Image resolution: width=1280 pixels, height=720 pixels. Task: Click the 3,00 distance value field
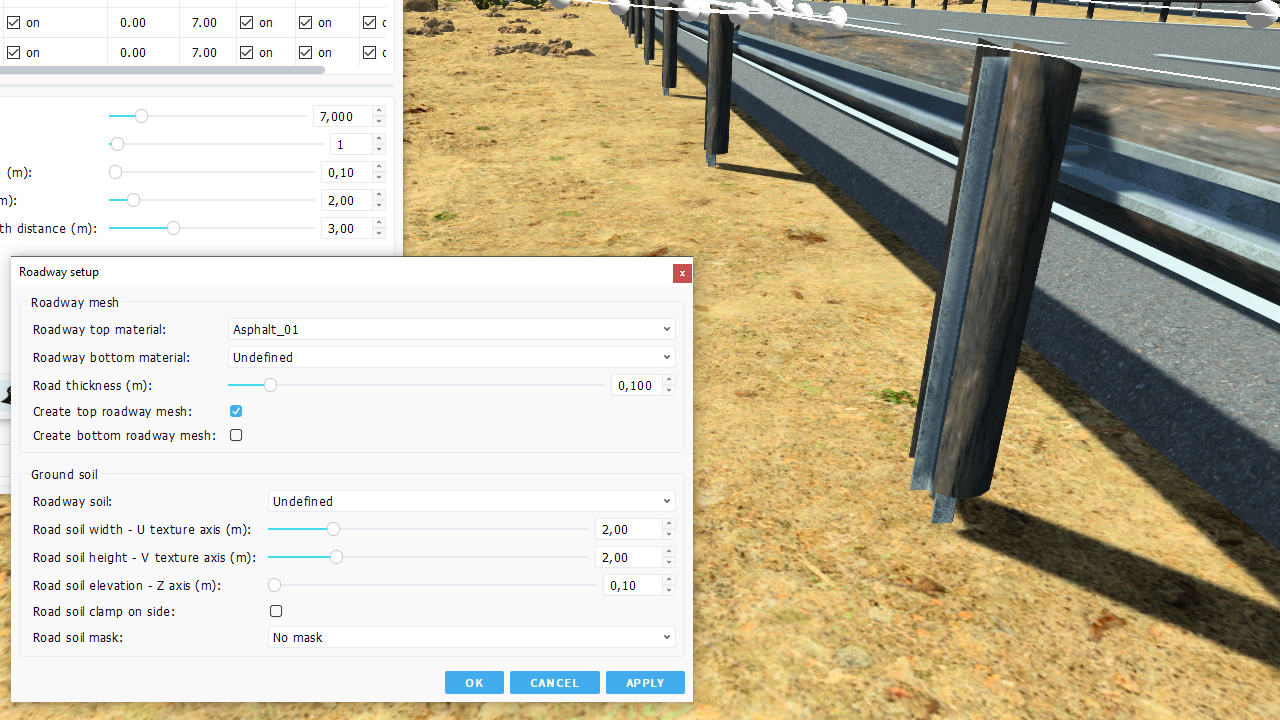pos(346,229)
